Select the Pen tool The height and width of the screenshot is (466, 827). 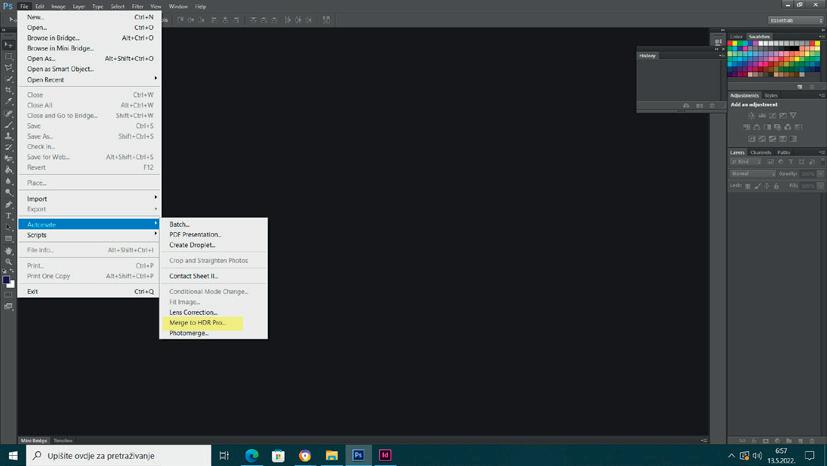(8, 204)
